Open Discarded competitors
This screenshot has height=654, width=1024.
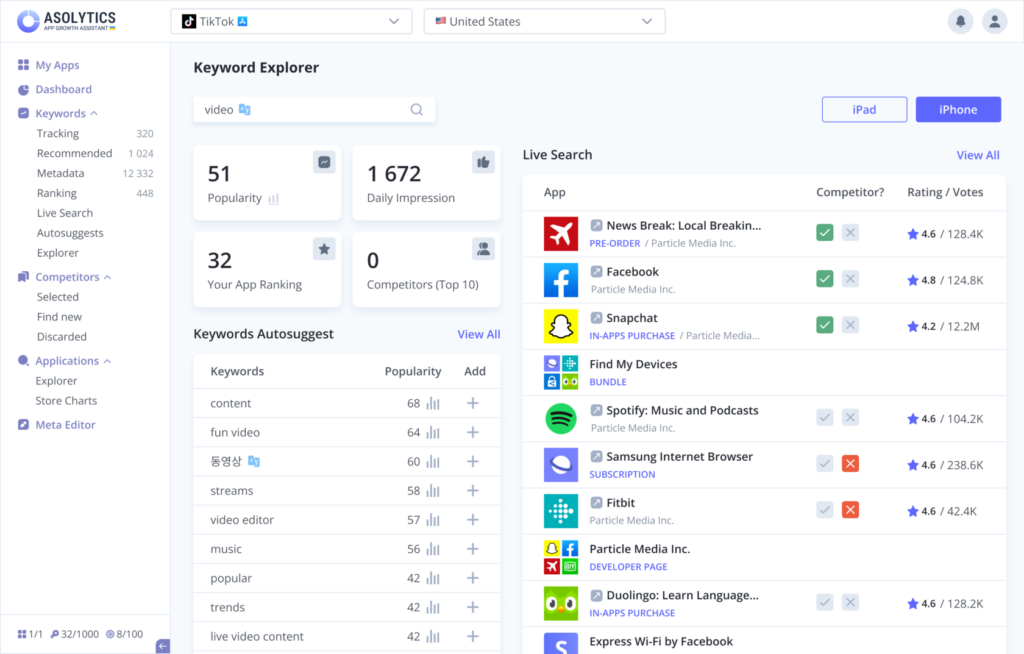point(61,337)
